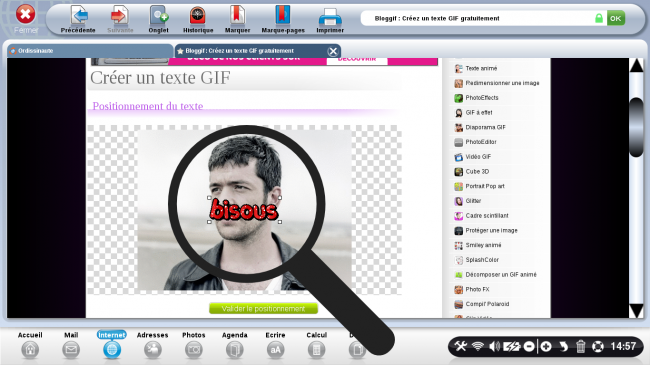Viewport: 650px width, 365px height.
Task: Click the volume speaker tray icon
Action: pos(494,346)
